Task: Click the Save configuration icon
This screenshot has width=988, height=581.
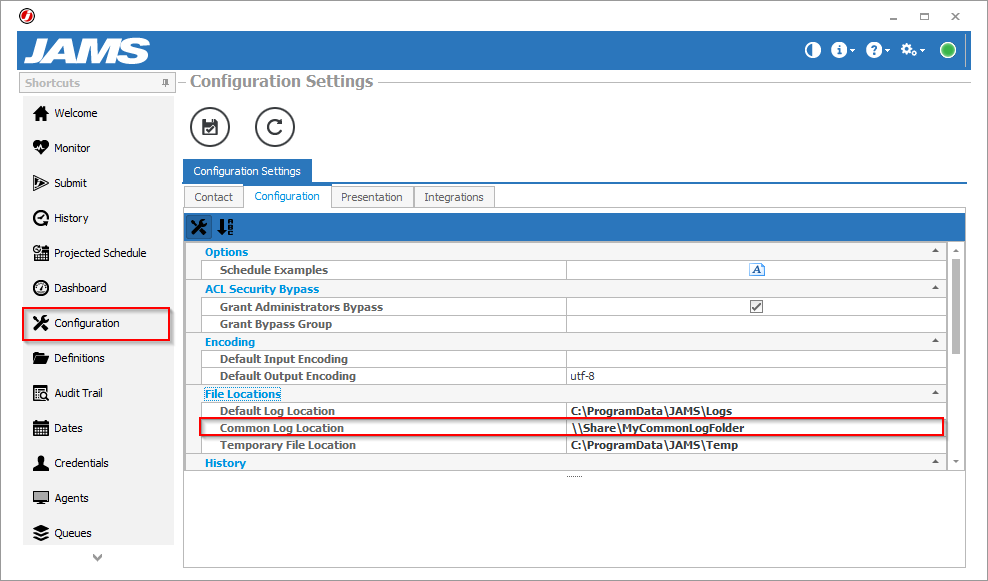Action: pos(210,127)
